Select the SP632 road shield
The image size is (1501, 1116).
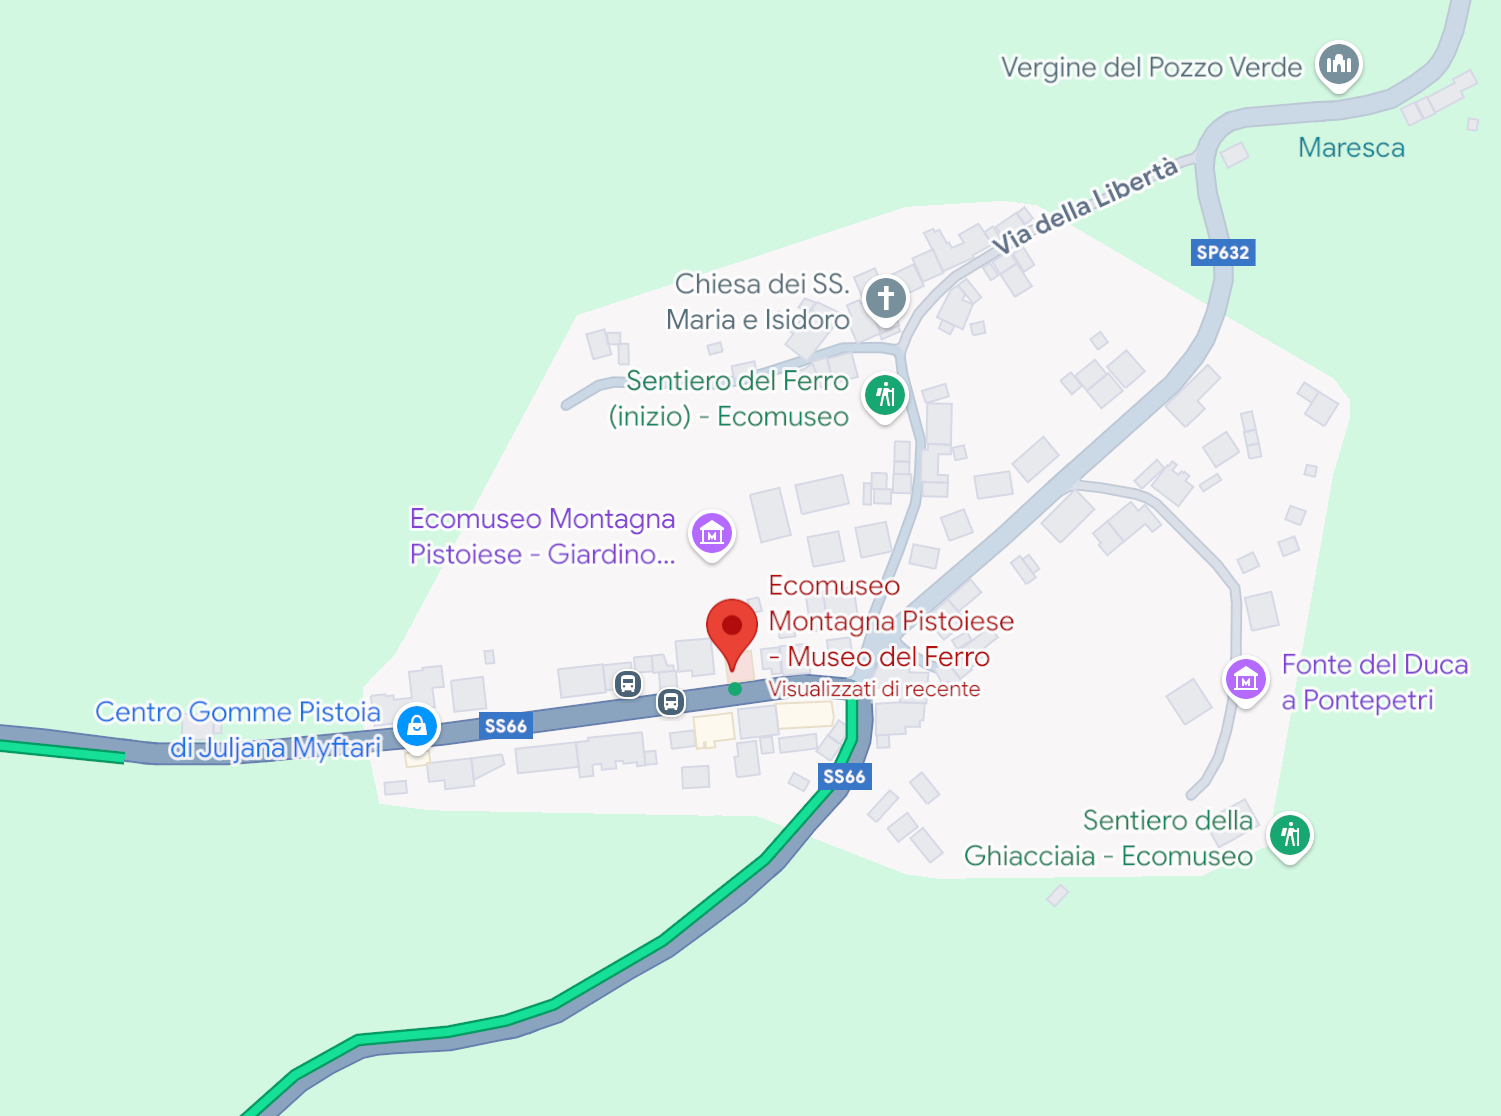coord(1223,252)
